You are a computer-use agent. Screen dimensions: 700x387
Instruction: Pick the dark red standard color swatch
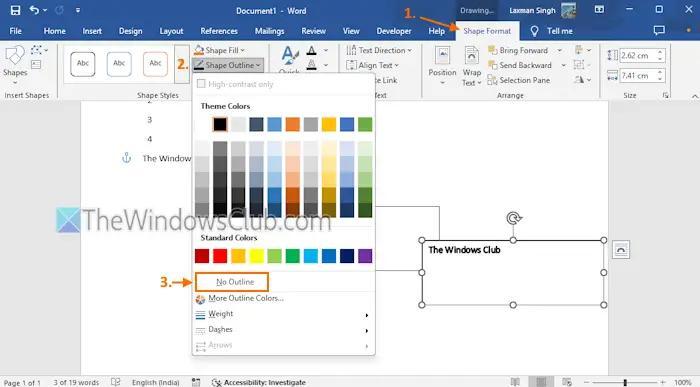tap(202, 256)
